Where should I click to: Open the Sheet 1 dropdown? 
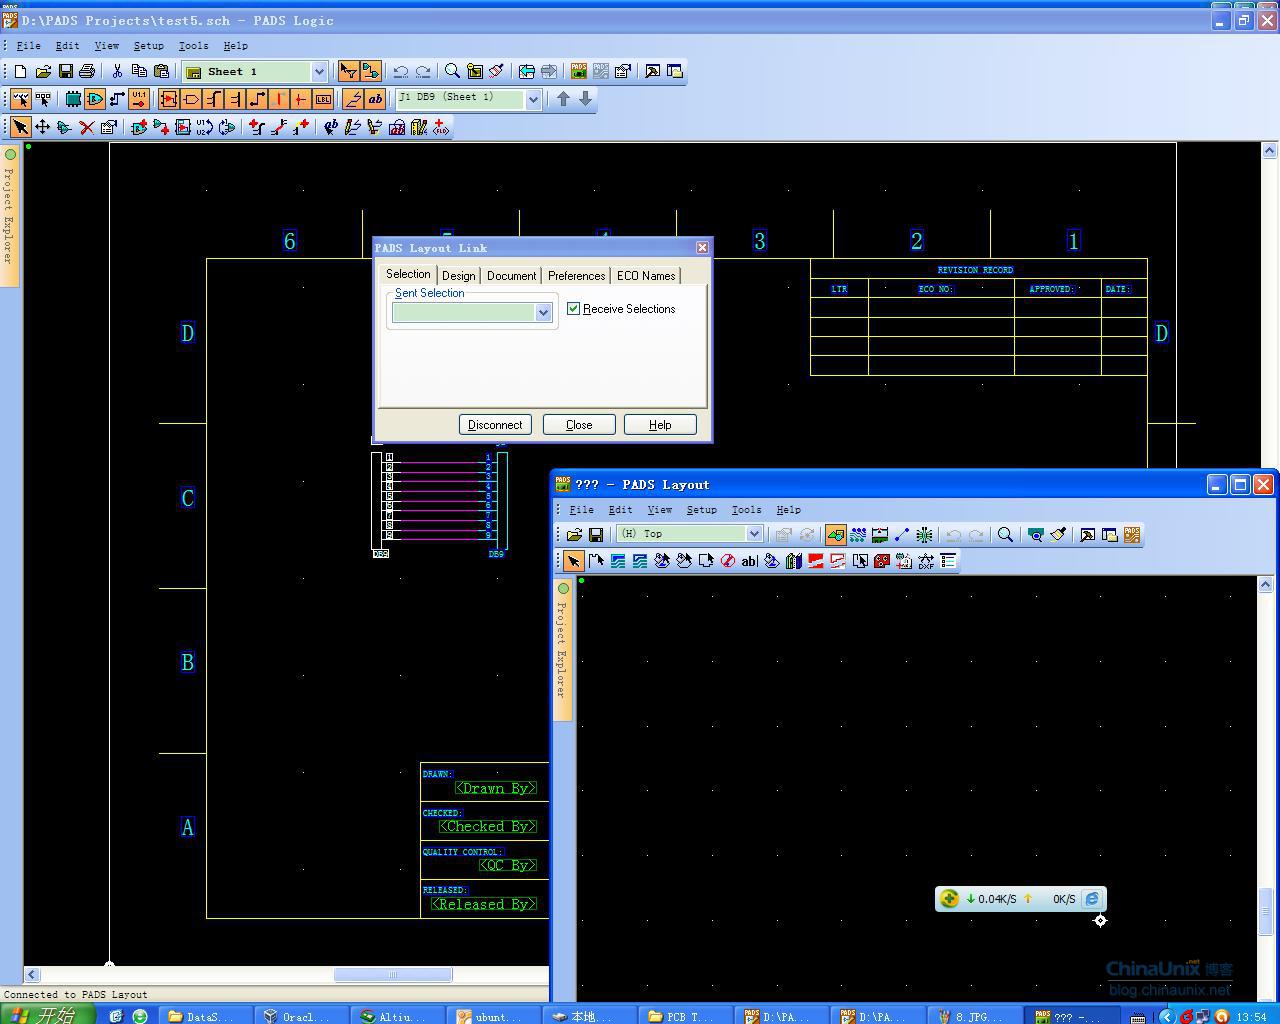point(319,72)
